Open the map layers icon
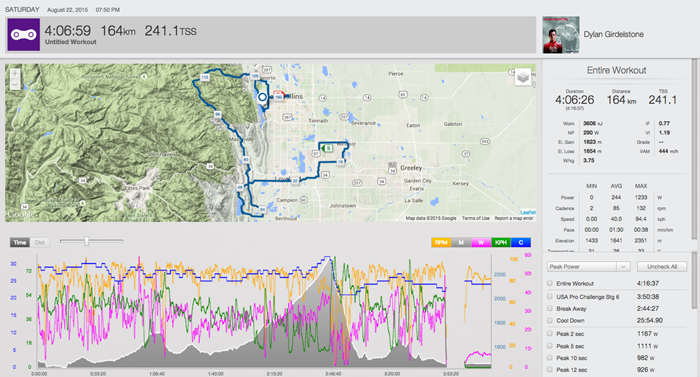Viewport: 700px width, 377px height. pyautogui.click(x=523, y=77)
